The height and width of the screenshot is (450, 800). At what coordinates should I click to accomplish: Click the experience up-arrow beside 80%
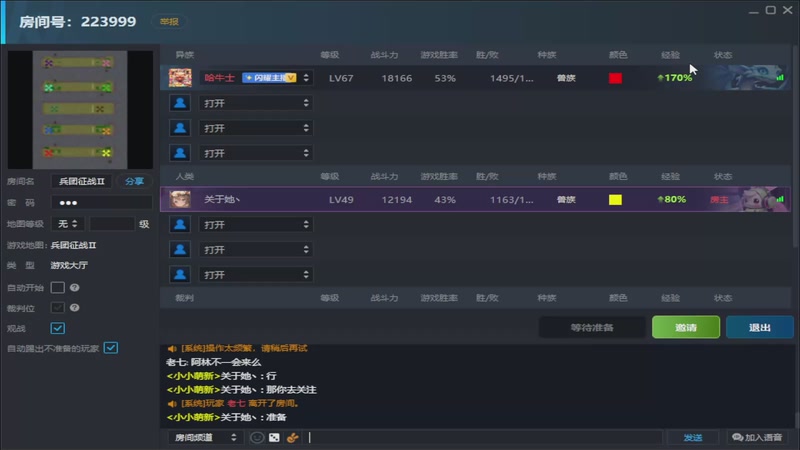tap(660, 199)
